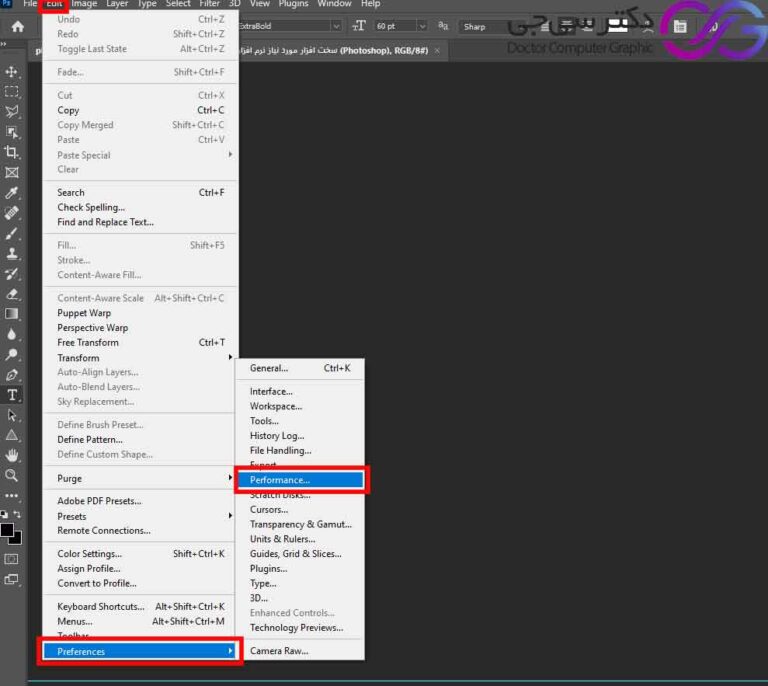Select the Move tool
Image resolution: width=768 pixels, height=686 pixels.
click(x=12, y=72)
